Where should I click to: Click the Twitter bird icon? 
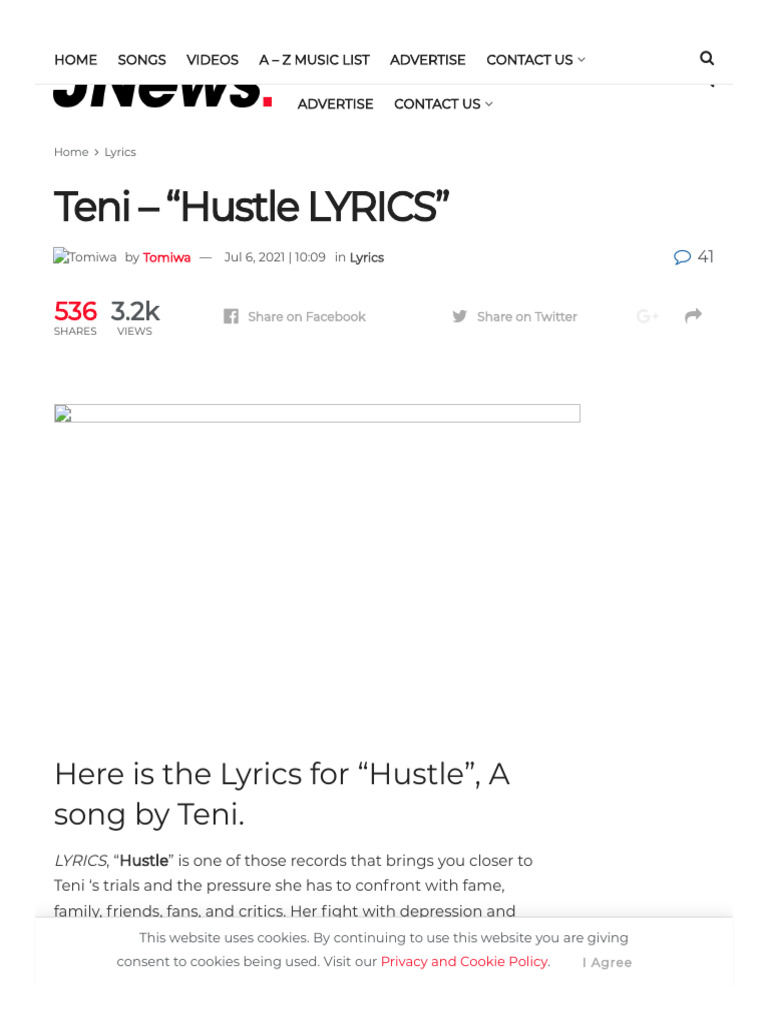(460, 317)
